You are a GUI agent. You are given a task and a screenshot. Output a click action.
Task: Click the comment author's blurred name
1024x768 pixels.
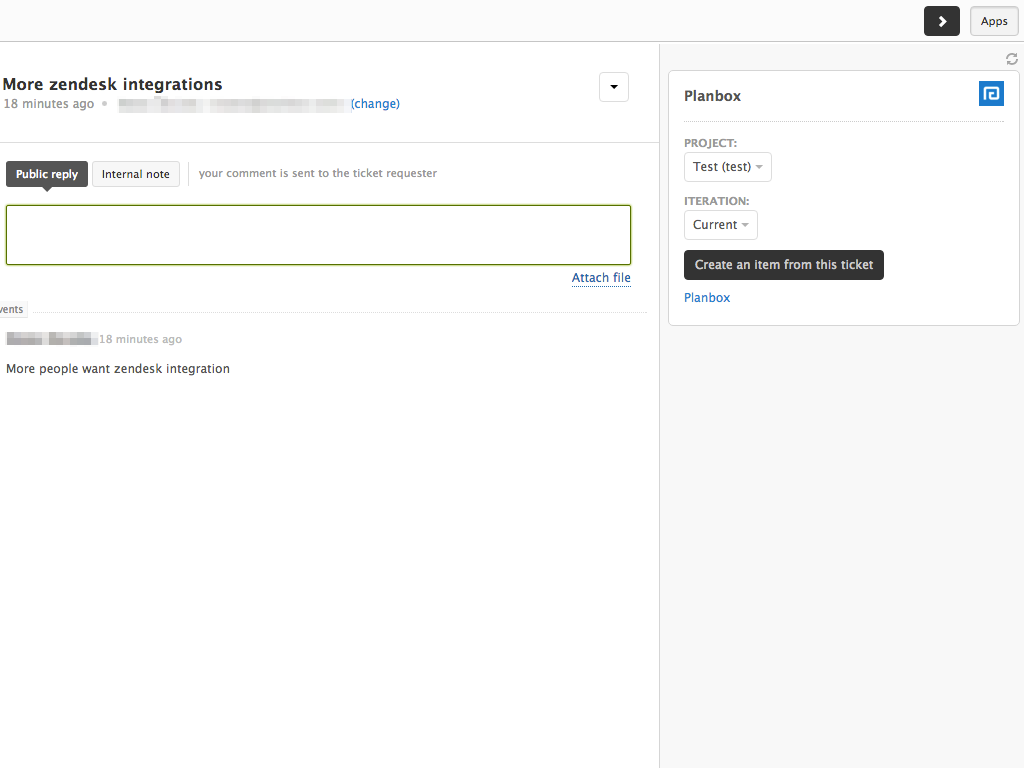coord(51,339)
